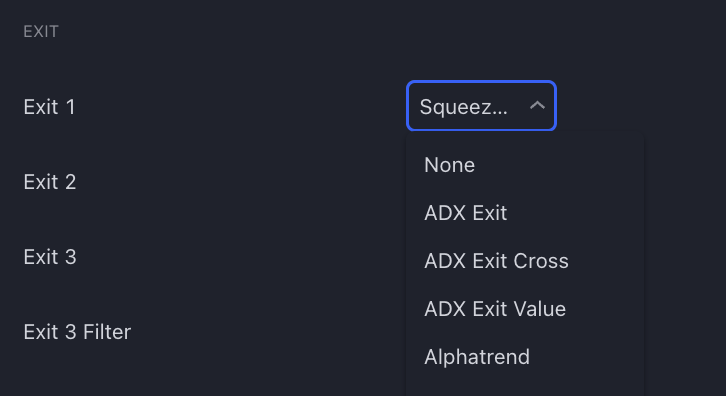This screenshot has width=726, height=396.
Task: Choose Alphatrend as the exit type
Action: click(525, 357)
